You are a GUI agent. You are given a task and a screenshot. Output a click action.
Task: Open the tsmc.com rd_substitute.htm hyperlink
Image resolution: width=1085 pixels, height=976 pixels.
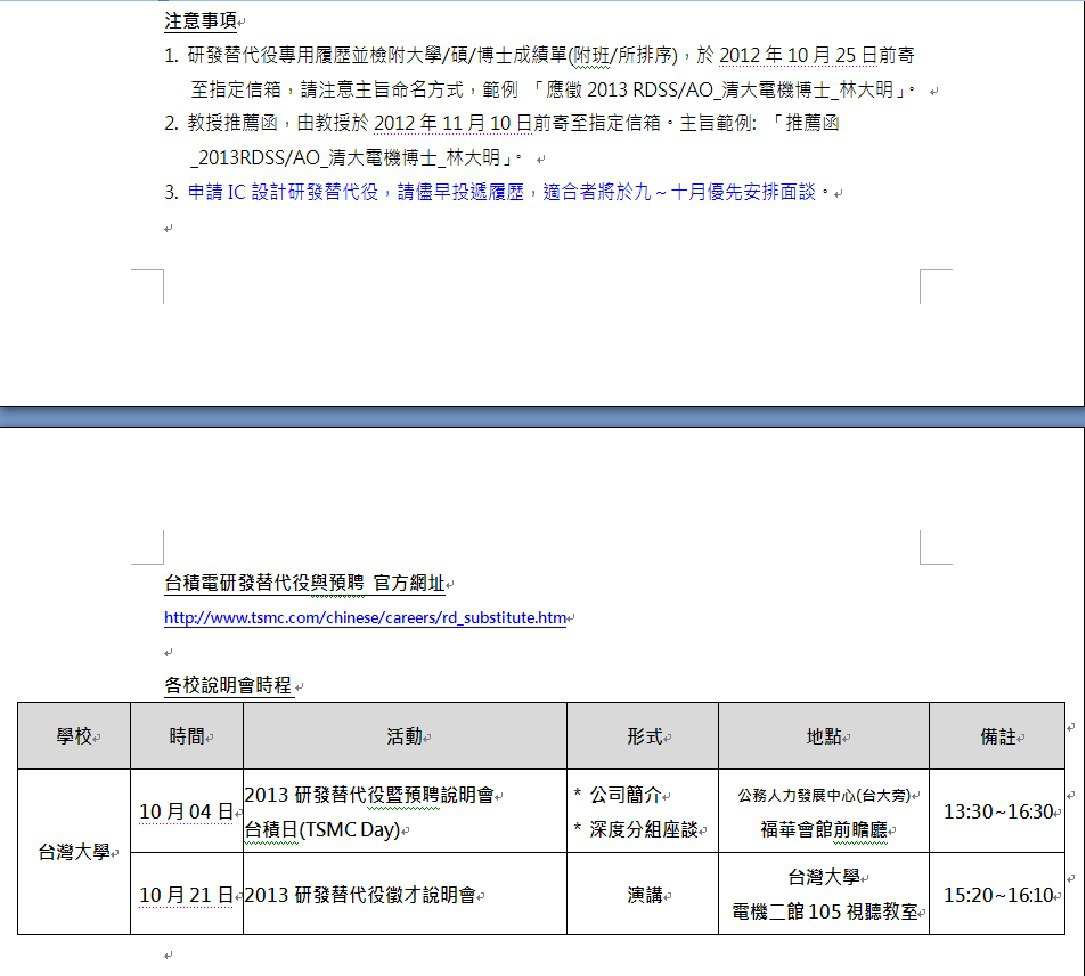point(365,617)
